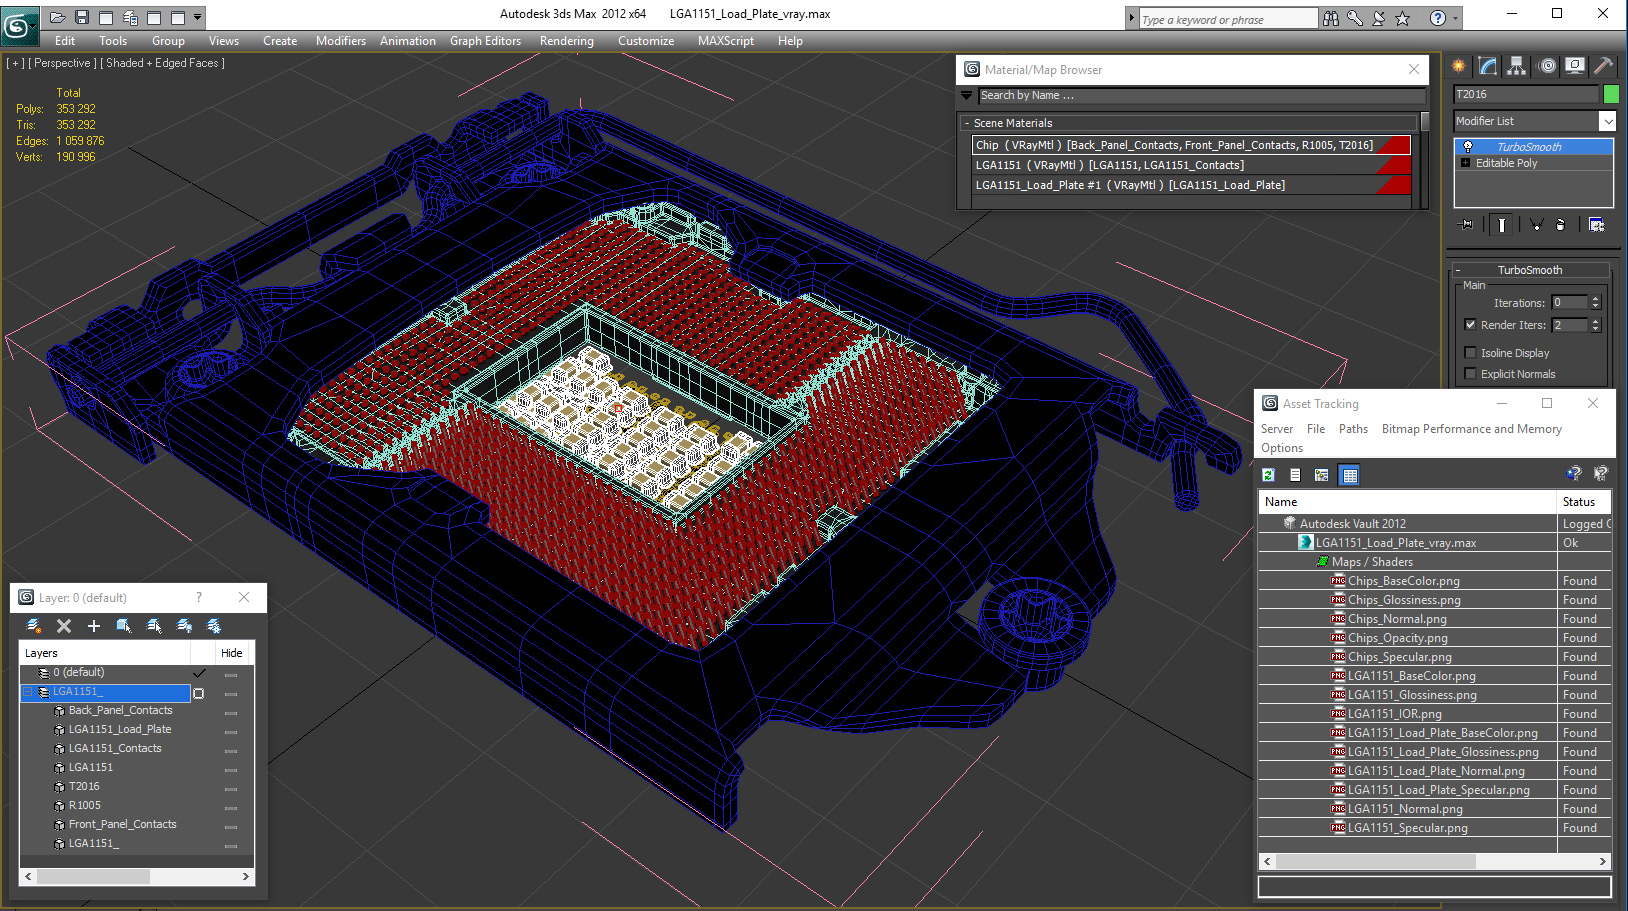Click Configure Modifier Sets icon

point(1596,225)
